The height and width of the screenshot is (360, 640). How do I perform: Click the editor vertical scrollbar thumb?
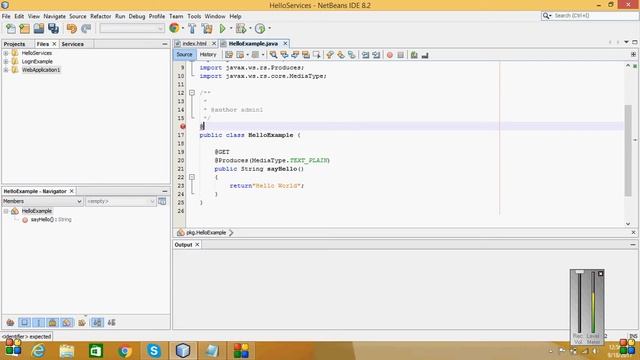point(628,150)
